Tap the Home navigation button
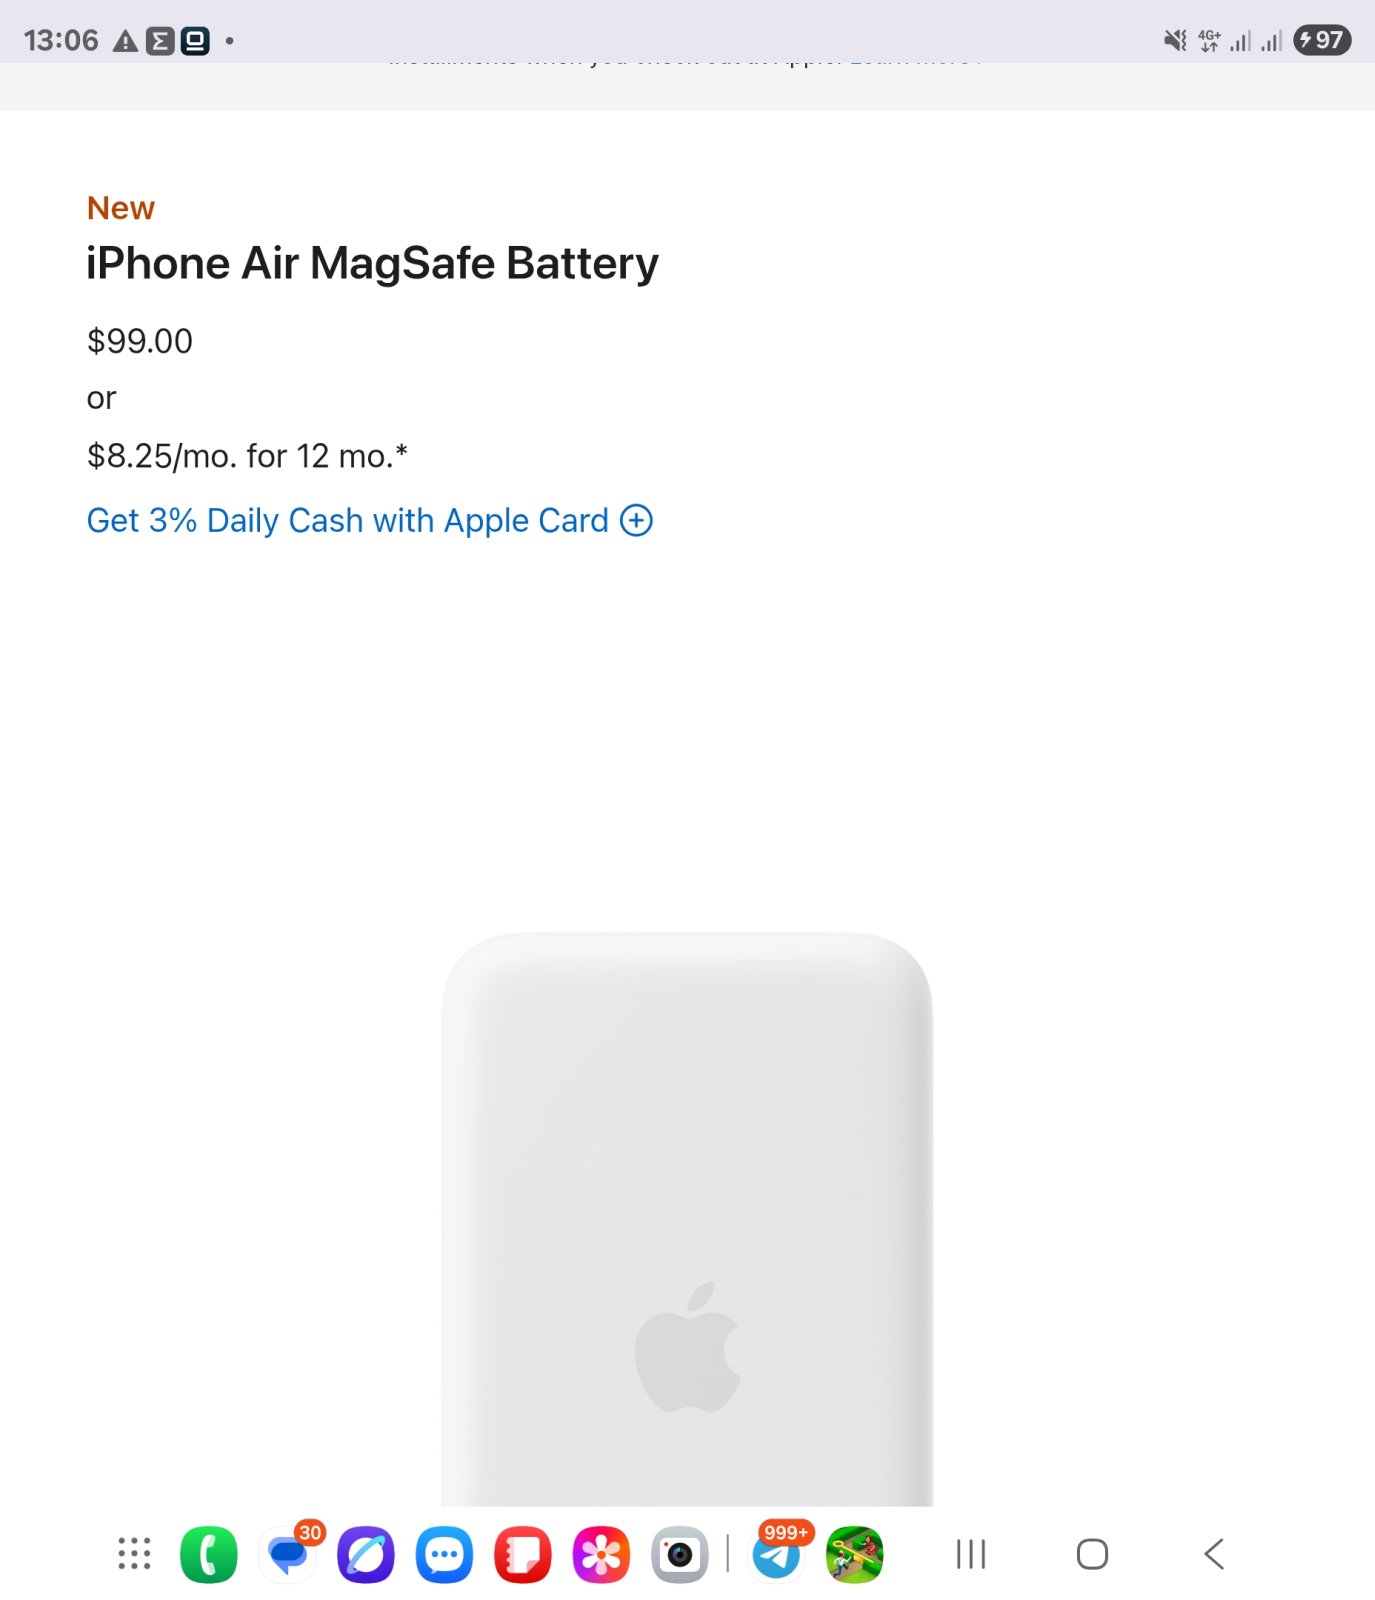This screenshot has height=1600, width=1375. point(1092,1554)
